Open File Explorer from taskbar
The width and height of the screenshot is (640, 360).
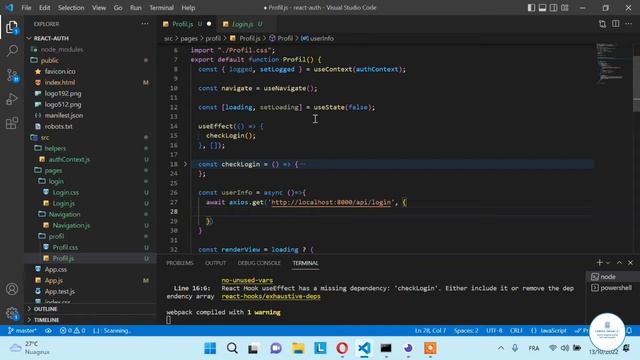(x=298, y=348)
